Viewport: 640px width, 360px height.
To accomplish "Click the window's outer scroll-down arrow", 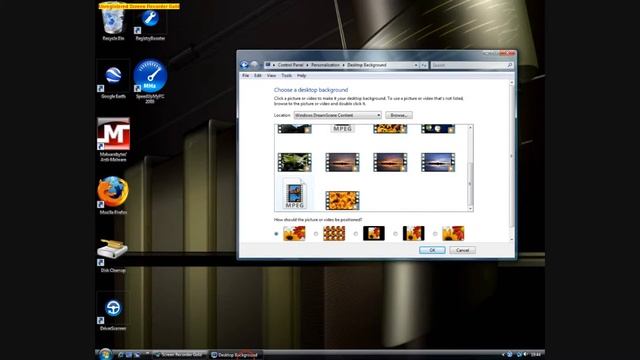I will pyautogui.click(x=512, y=239).
